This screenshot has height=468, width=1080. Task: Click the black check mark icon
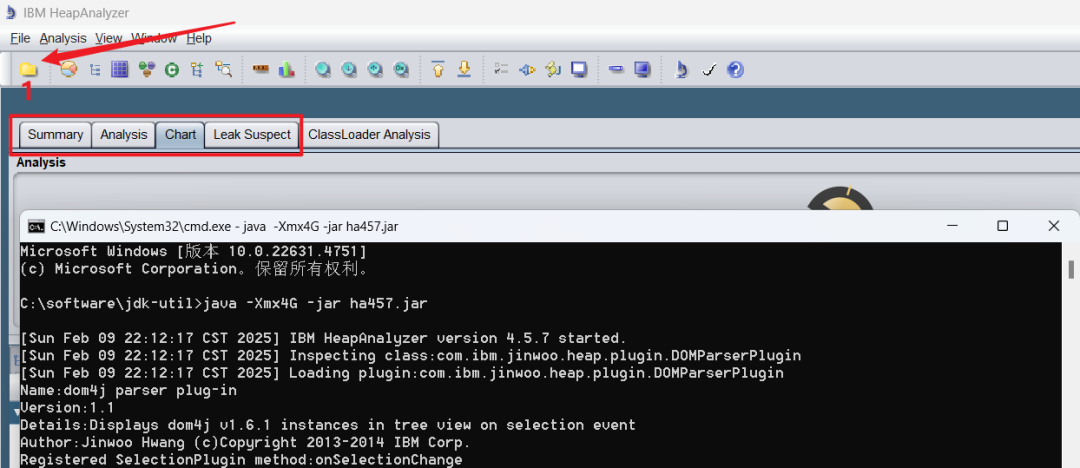(x=709, y=70)
